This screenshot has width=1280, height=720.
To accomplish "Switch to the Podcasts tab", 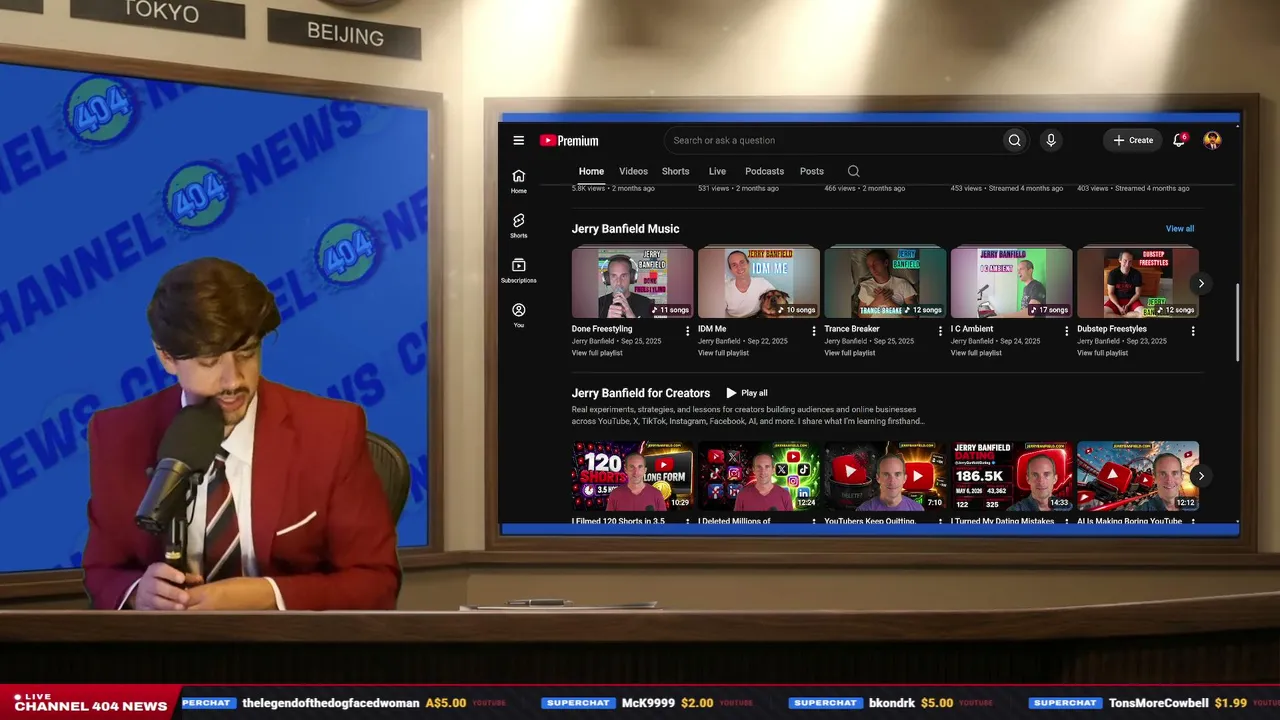I will [x=764, y=171].
